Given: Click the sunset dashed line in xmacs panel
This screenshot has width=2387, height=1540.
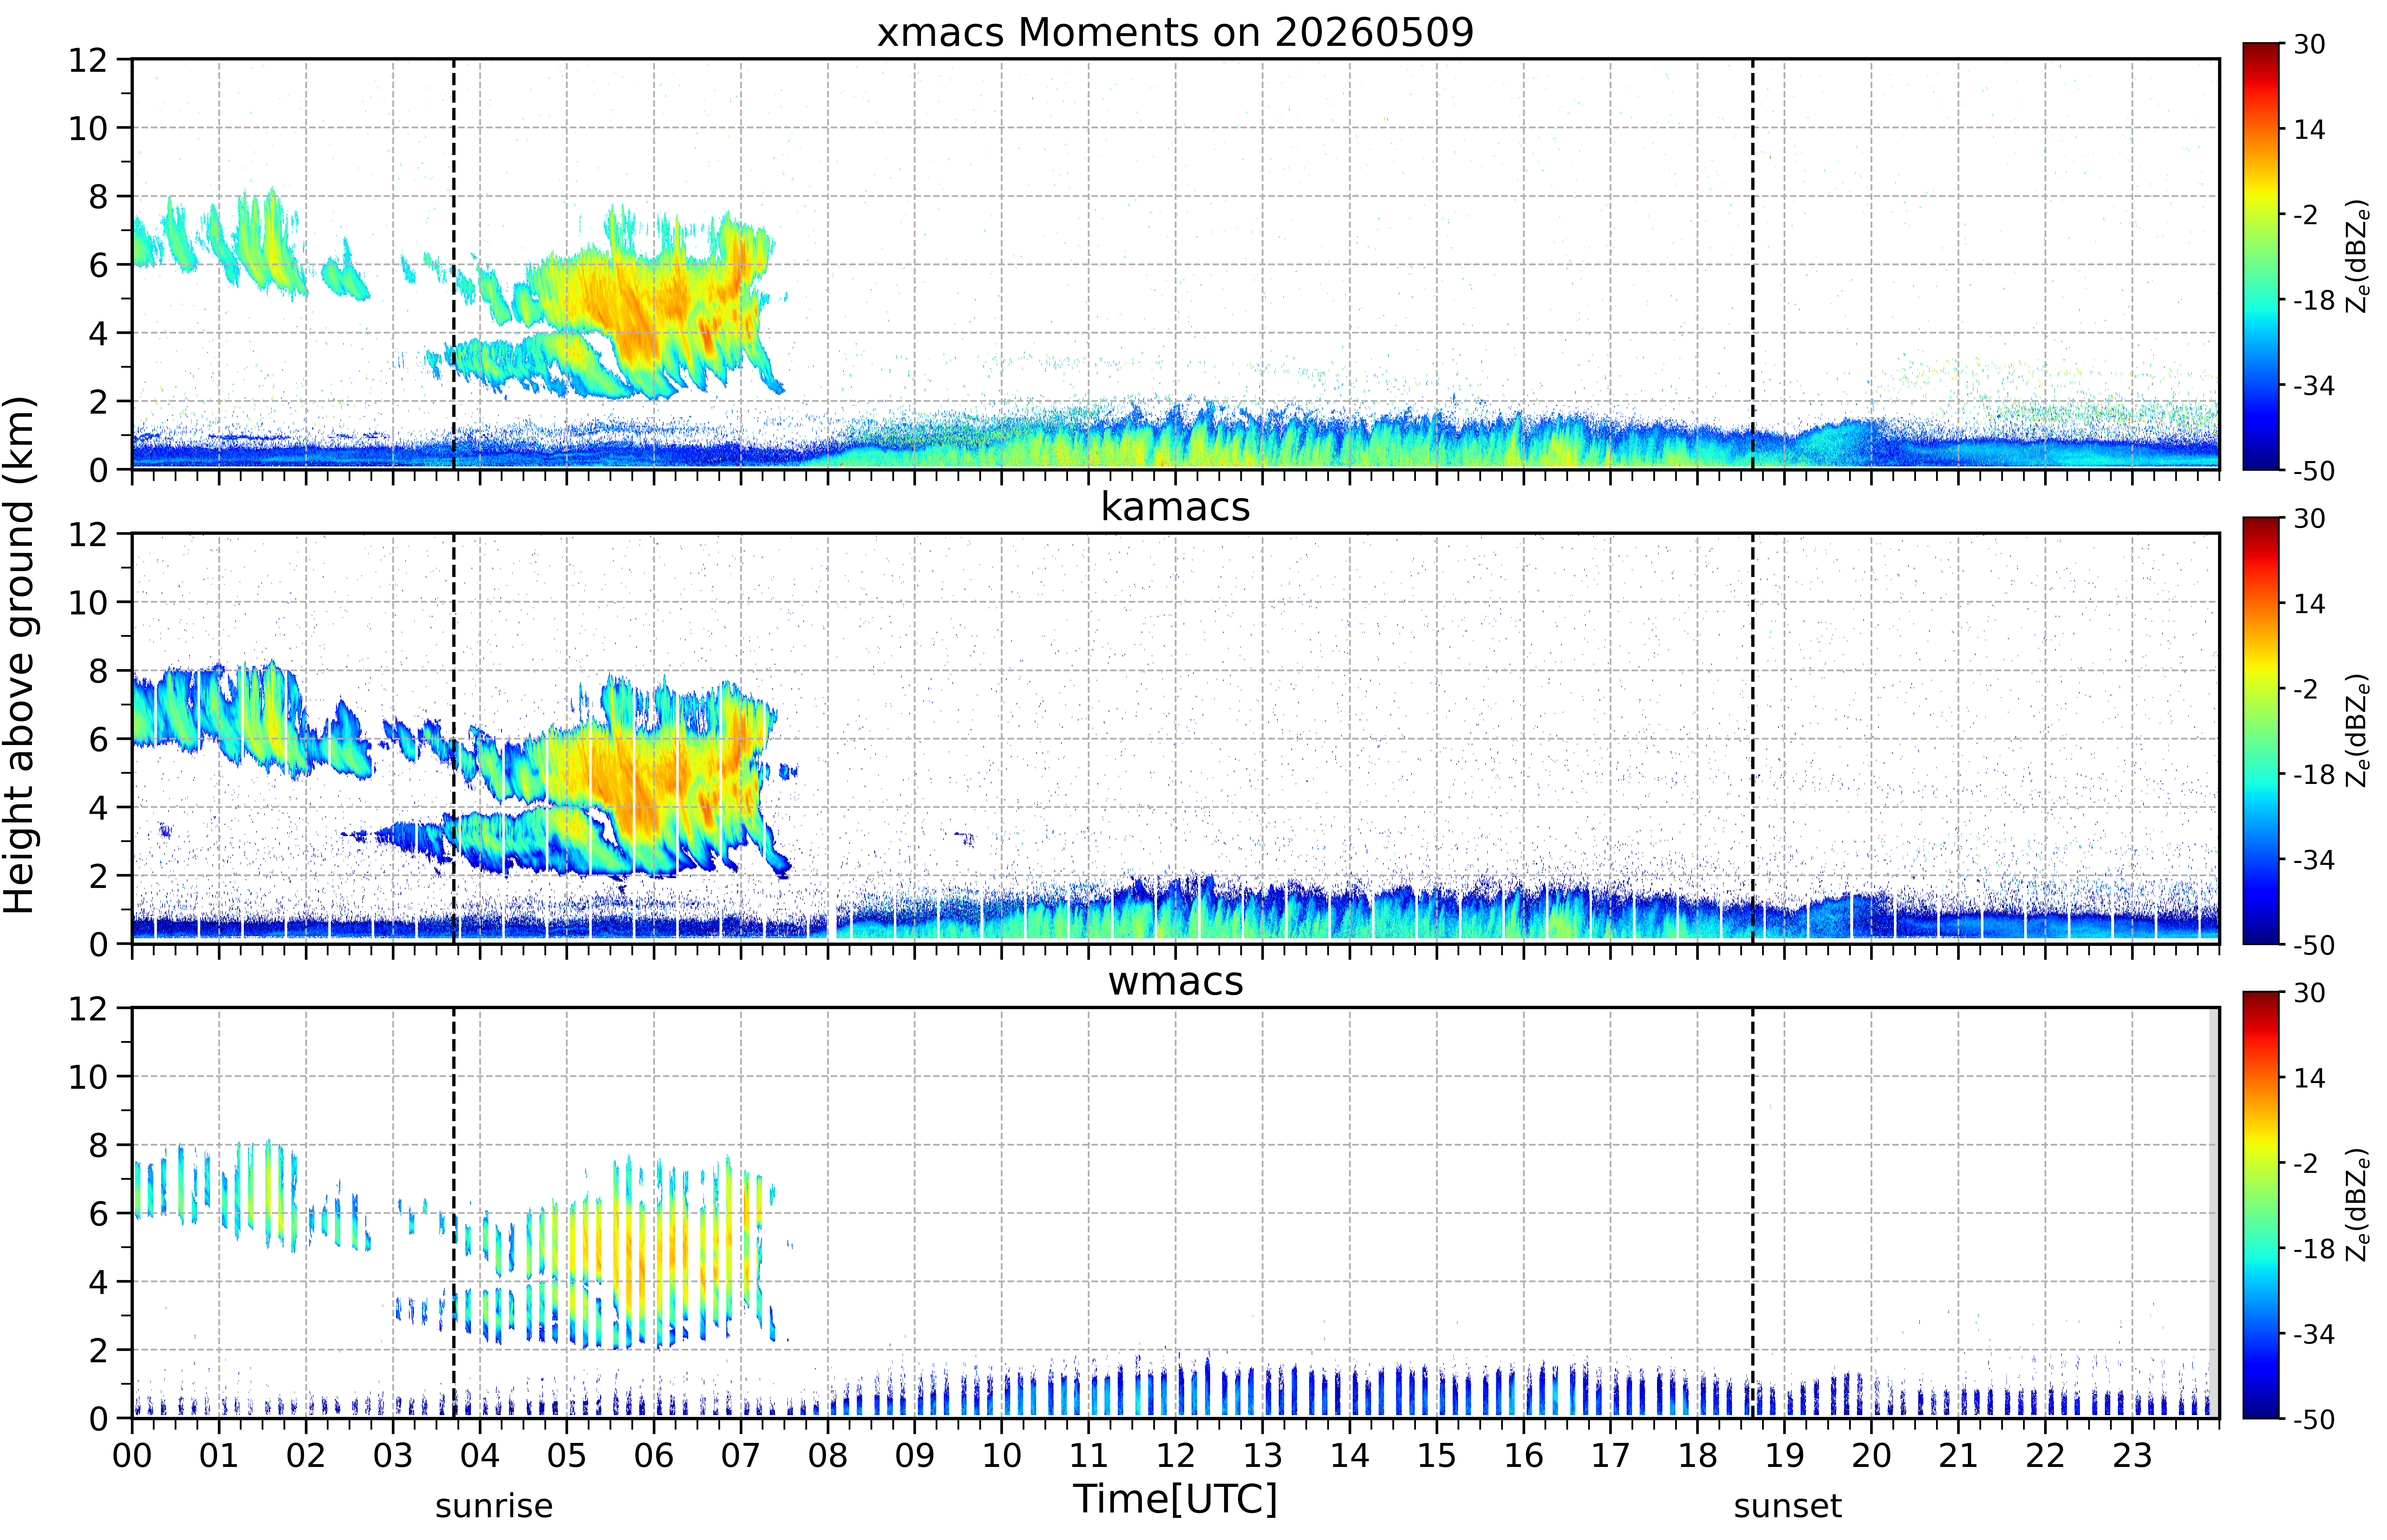Looking at the screenshot, I should (x=1753, y=264).
